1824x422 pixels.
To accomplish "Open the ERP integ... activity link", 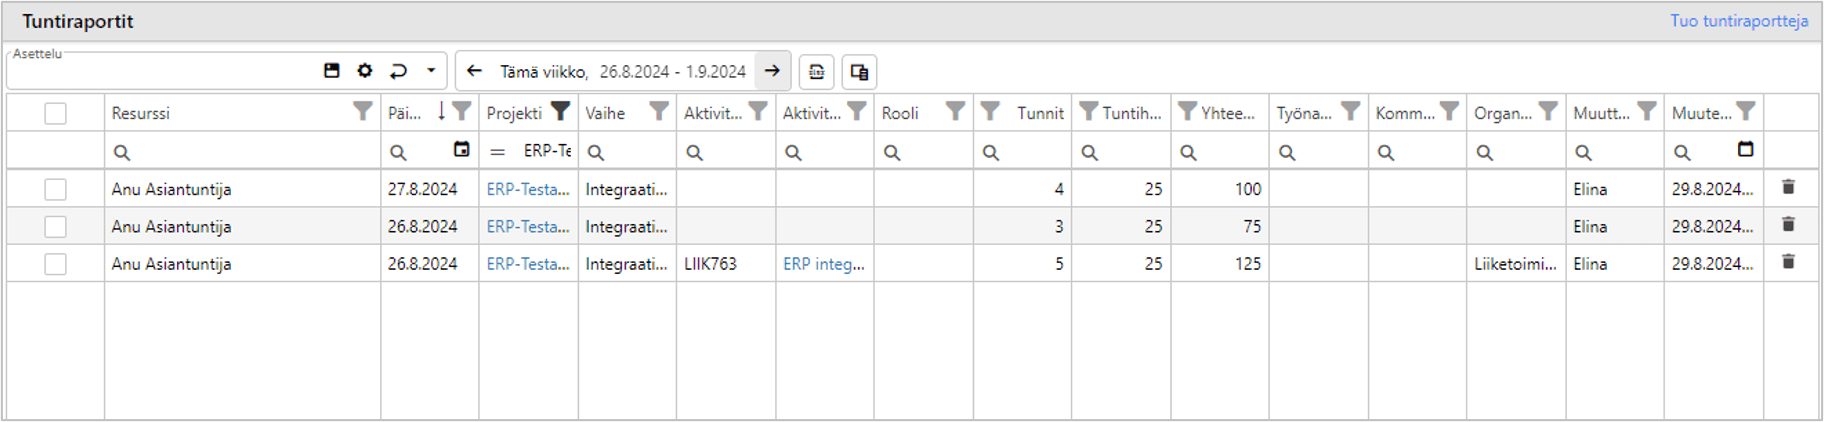I will tap(823, 264).
